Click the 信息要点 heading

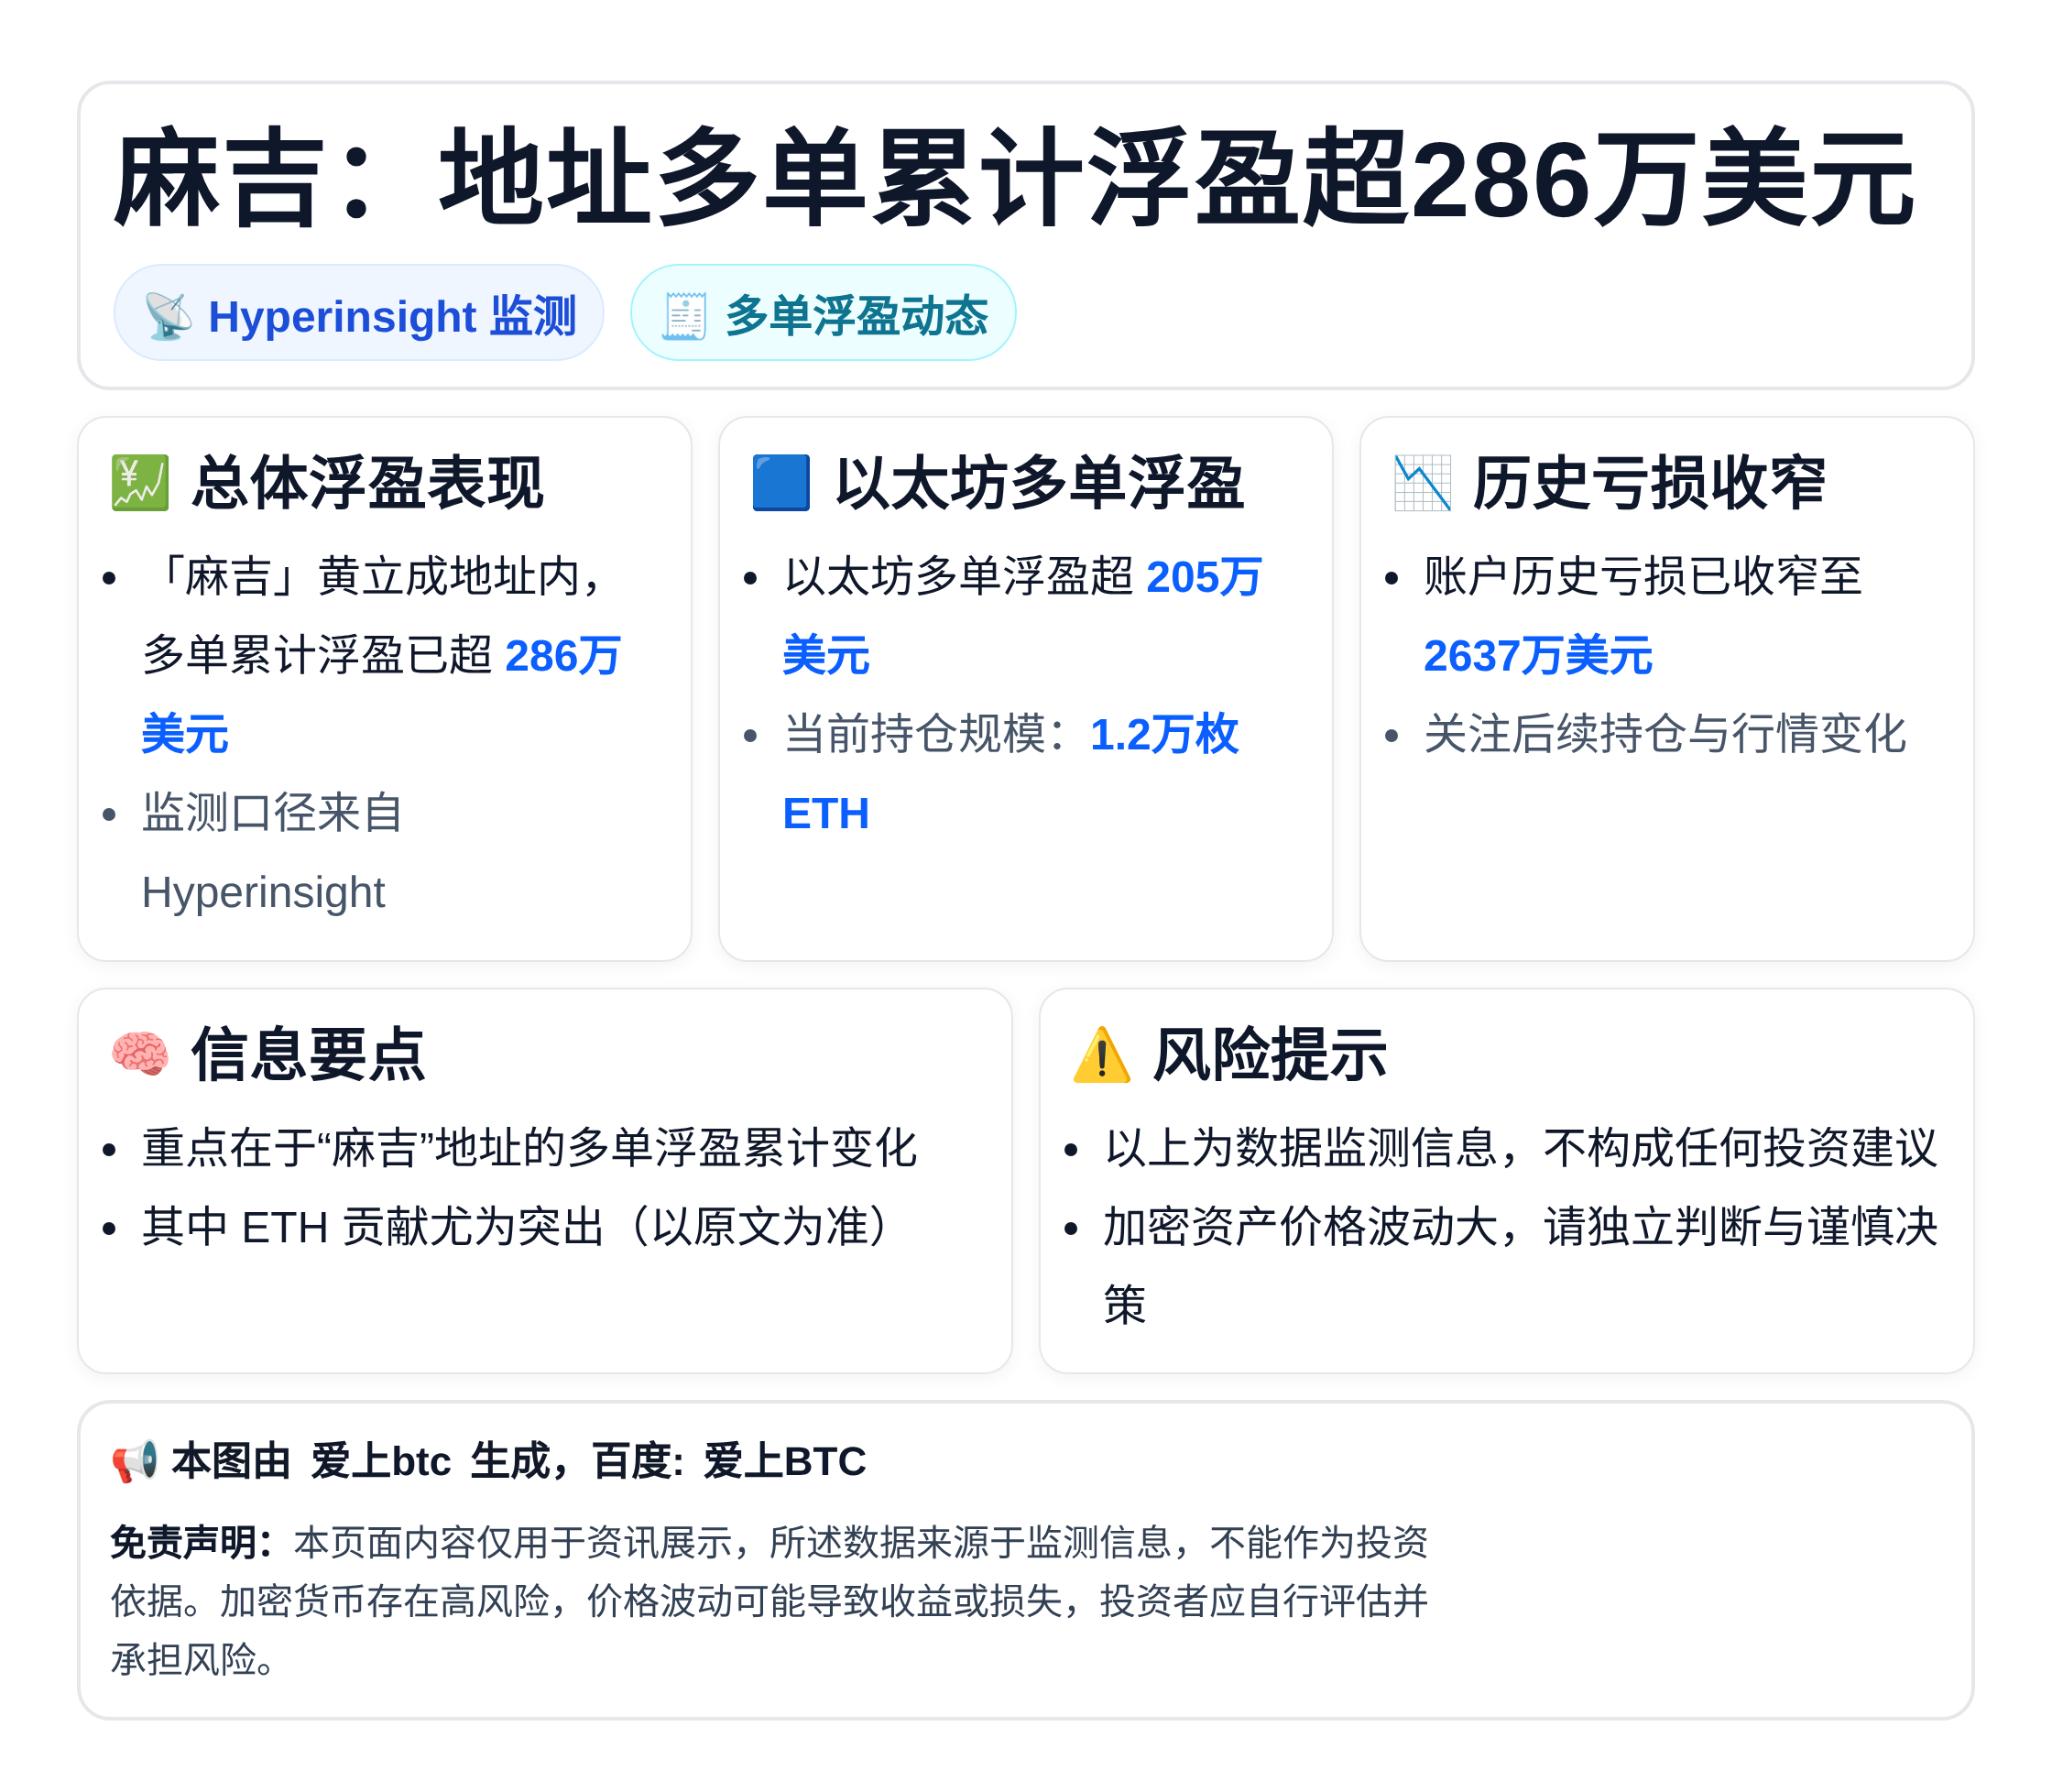pos(309,1055)
